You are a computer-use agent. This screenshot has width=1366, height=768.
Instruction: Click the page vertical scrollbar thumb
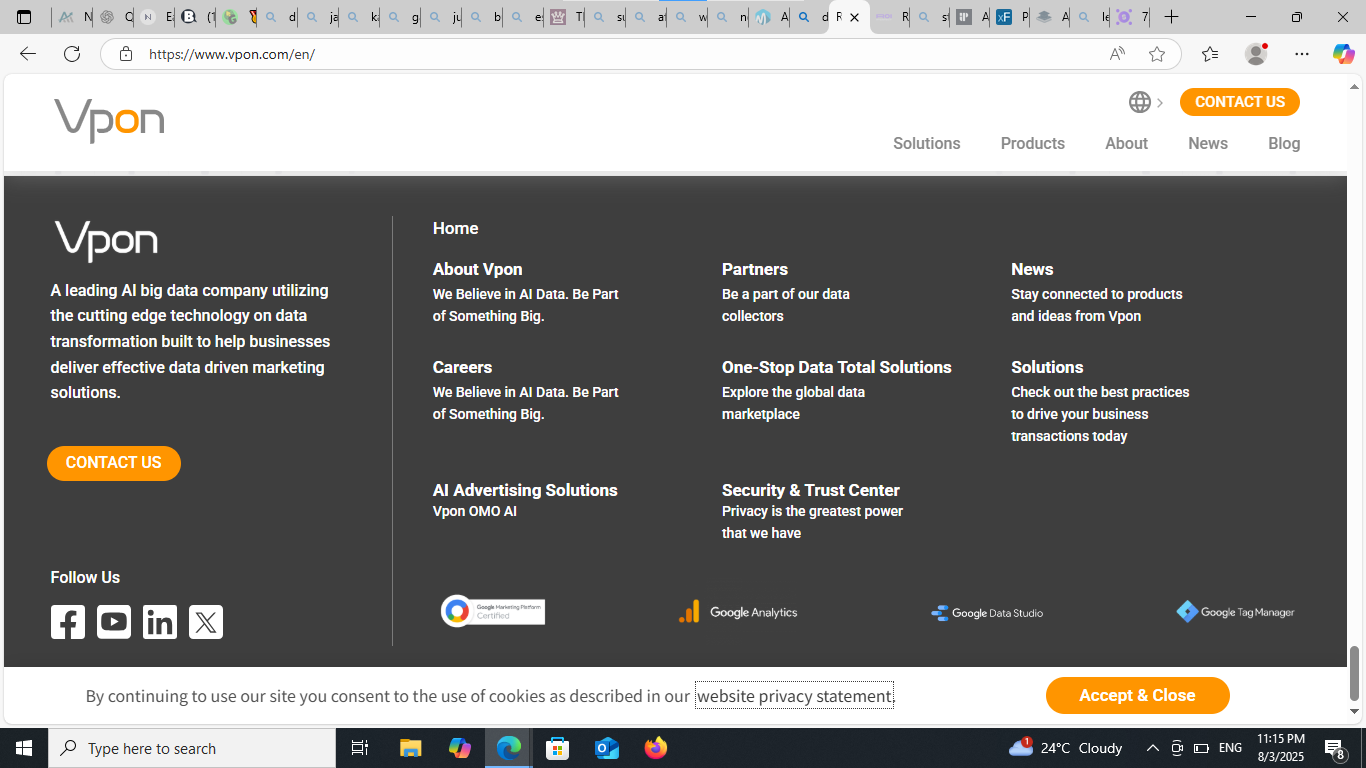pos(1355,673)
